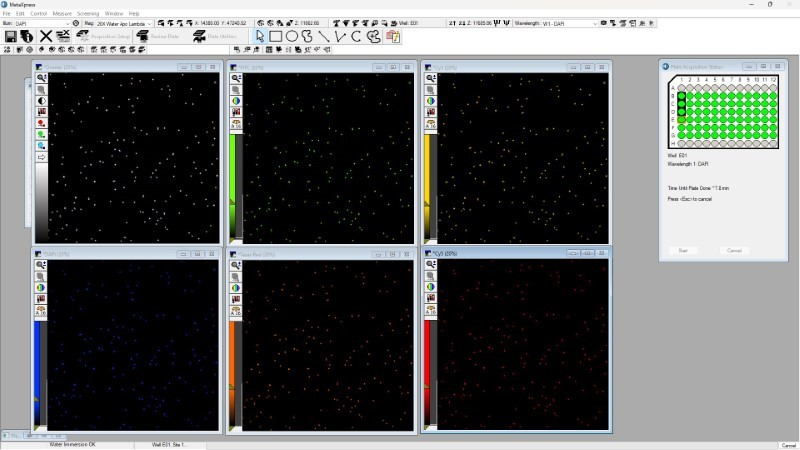
Task: Select the ellipse region tool
Action: (291, 36)
